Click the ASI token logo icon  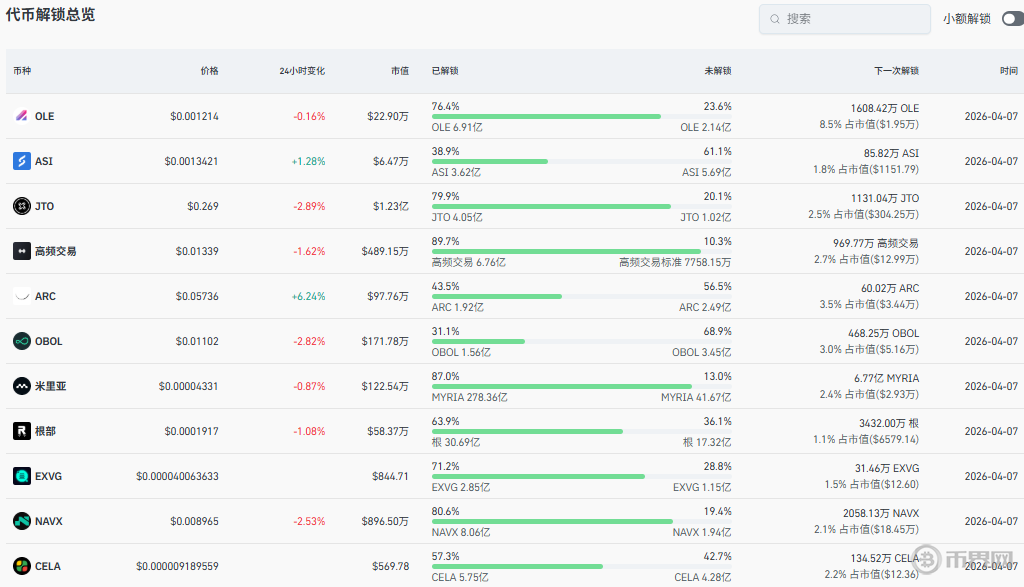click(22, 161)
